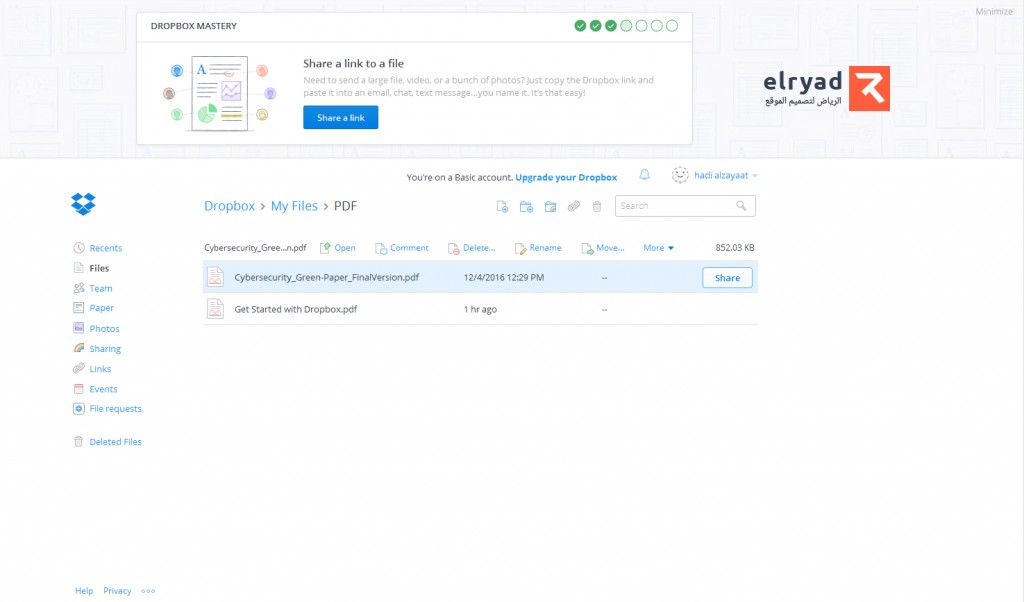Click Delete... in the file action bar
Screen dimensions: 1024x602
(472, 248)
